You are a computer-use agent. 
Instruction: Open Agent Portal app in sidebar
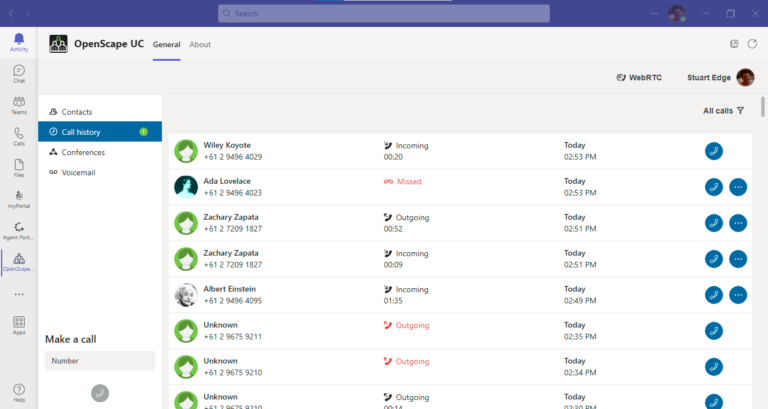click(x=19, y=231)
